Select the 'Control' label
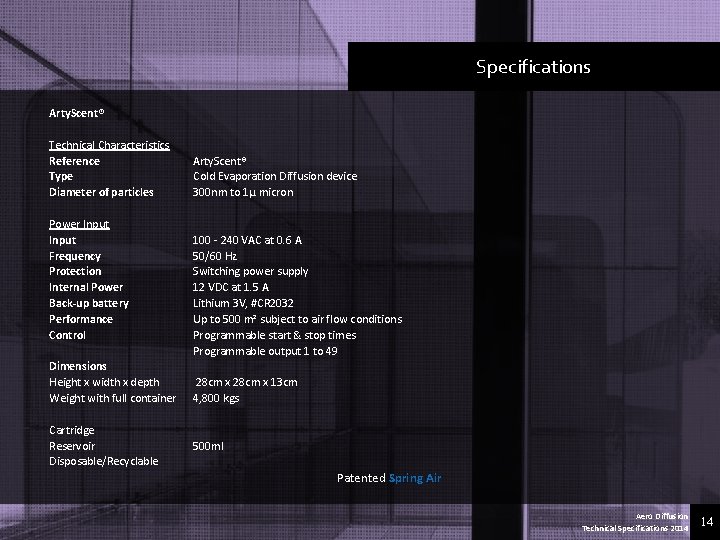720x540 pixels. (67, 335)
